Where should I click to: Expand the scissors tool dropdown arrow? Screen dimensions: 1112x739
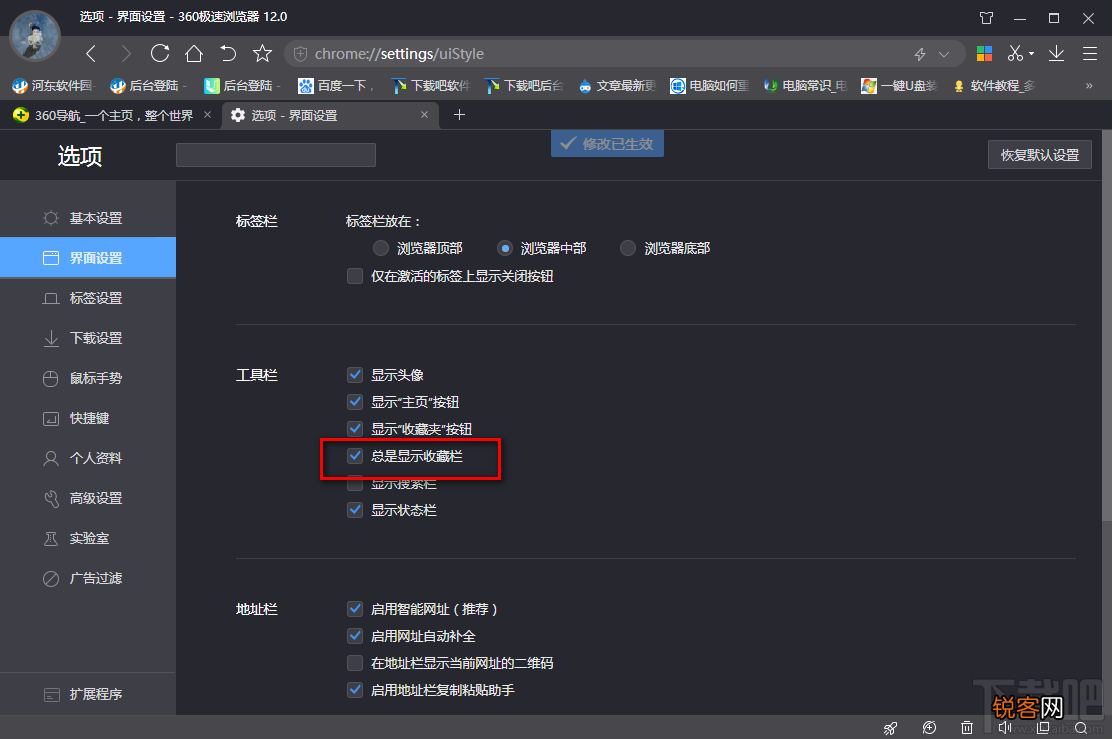(x=1031, y=54)
